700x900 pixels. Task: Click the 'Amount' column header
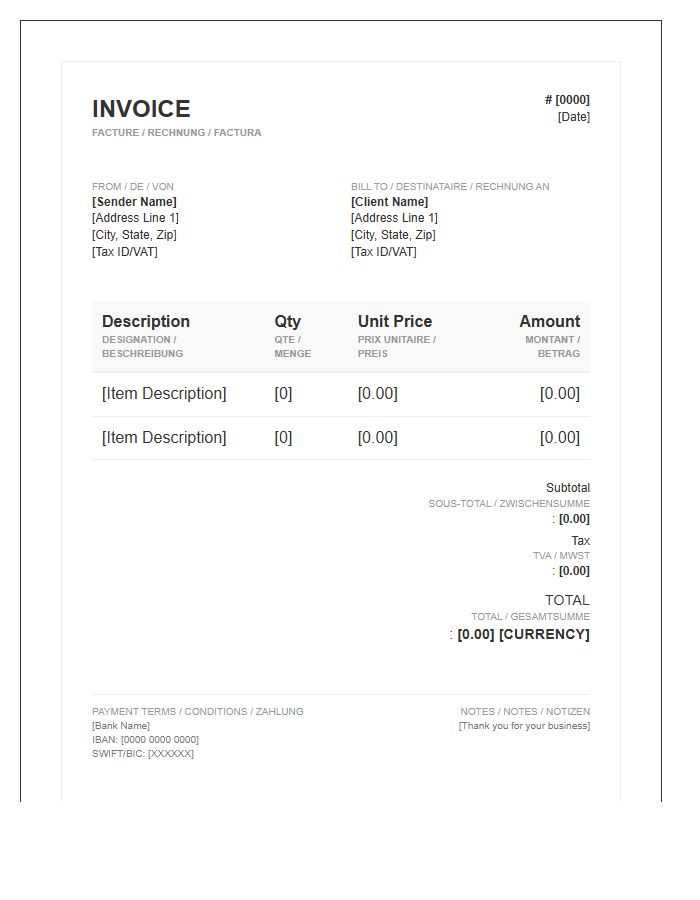pyautogui.click(x=550, y=321)
